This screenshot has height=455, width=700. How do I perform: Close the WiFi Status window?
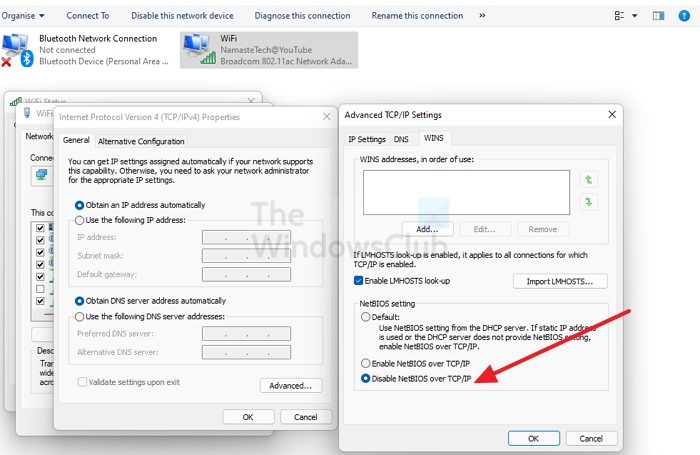[x=251, y=100]
